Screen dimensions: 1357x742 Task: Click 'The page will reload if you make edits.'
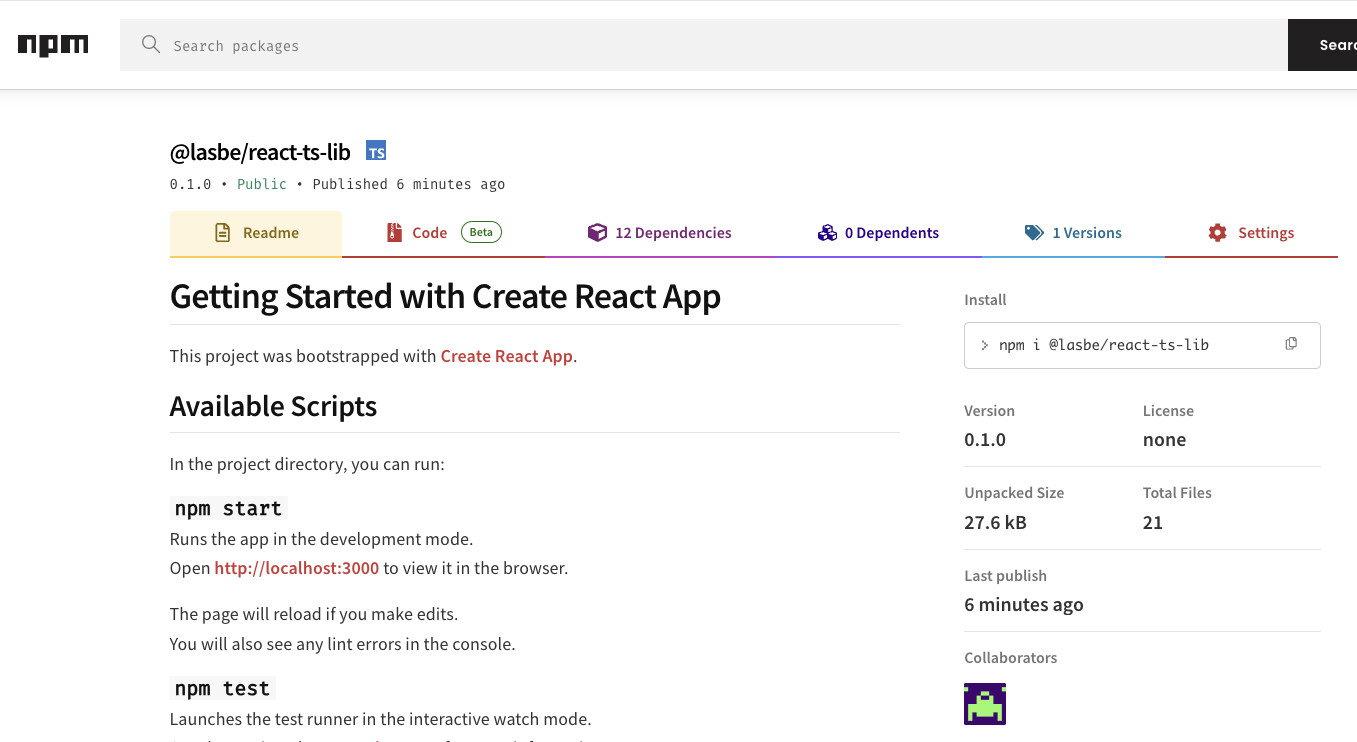click(x=314, y=614)
